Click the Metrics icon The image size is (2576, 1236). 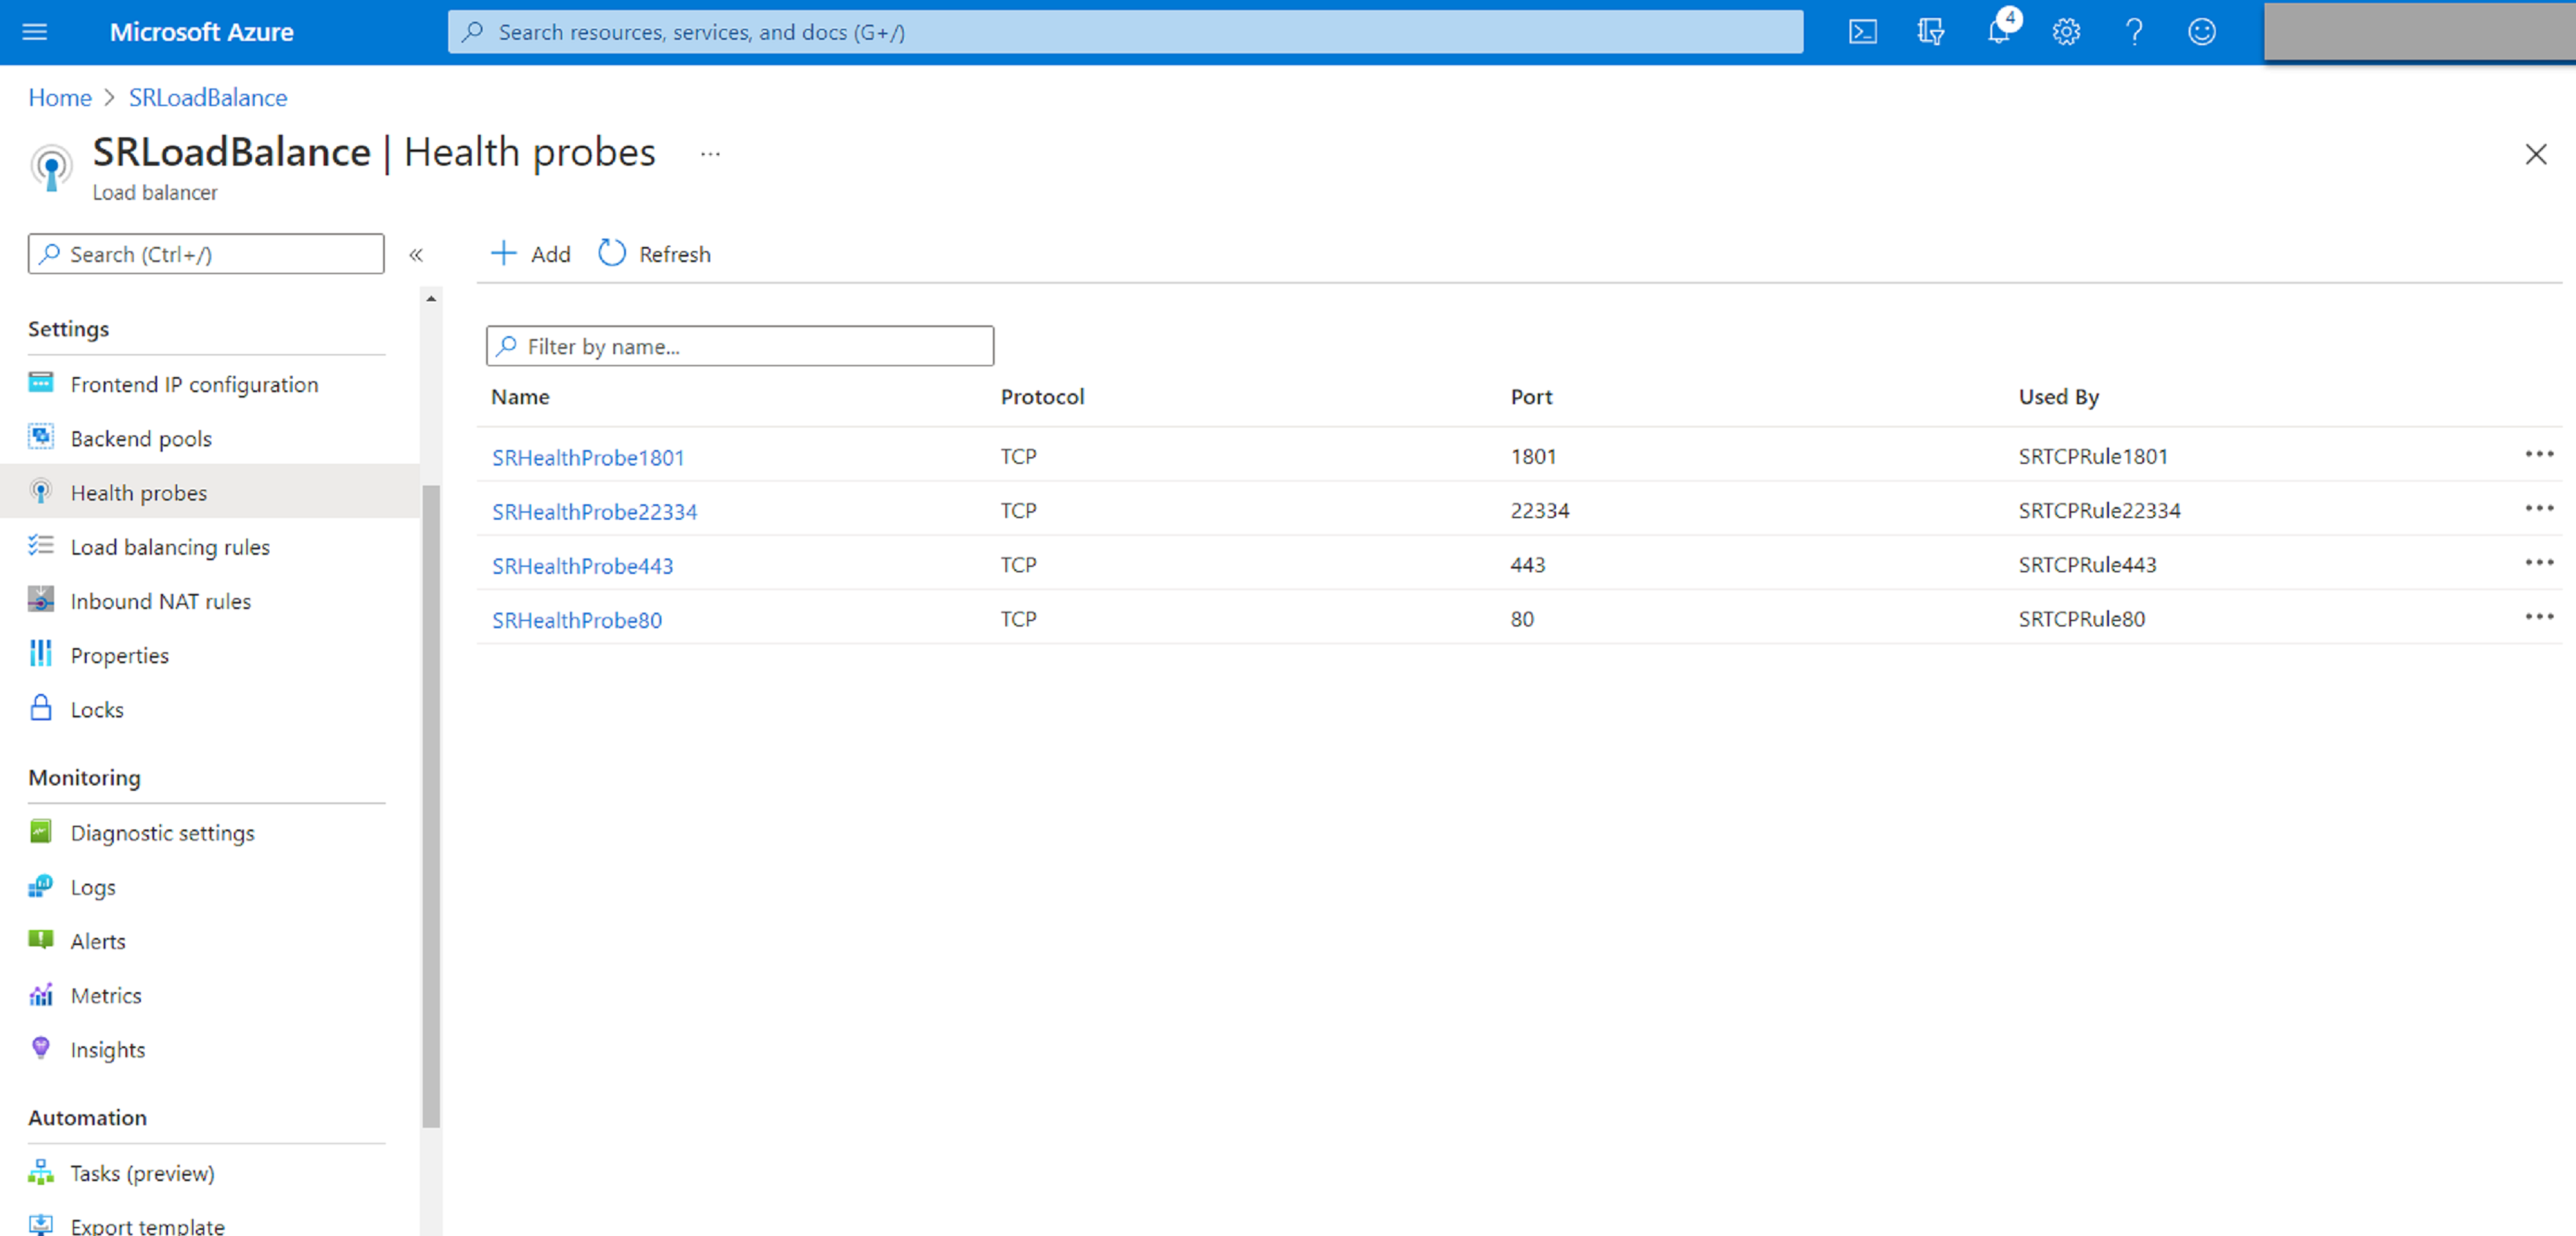click(x=41, y=994)
